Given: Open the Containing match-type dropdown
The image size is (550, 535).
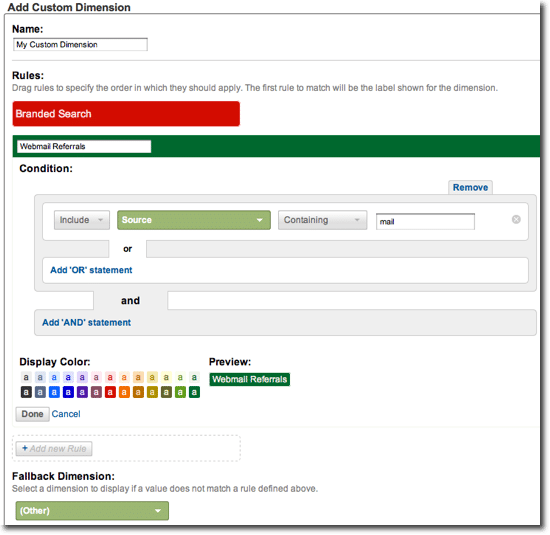Looking at the screenshot, I should tap(322, 220).
